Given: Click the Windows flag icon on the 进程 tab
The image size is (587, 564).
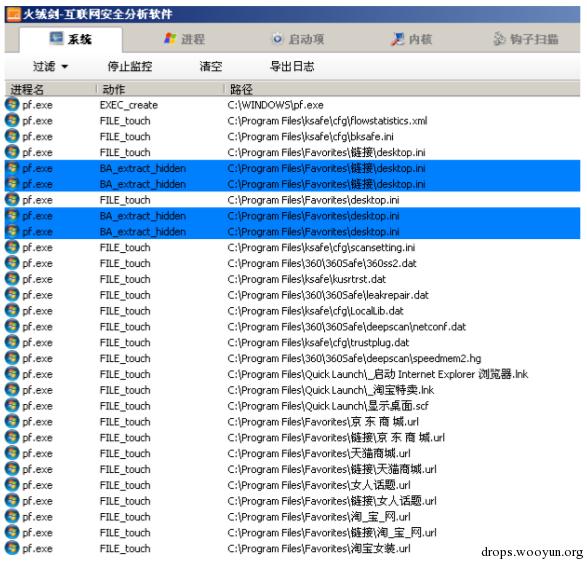Looking at the screenshot, I should pos(170,39).
